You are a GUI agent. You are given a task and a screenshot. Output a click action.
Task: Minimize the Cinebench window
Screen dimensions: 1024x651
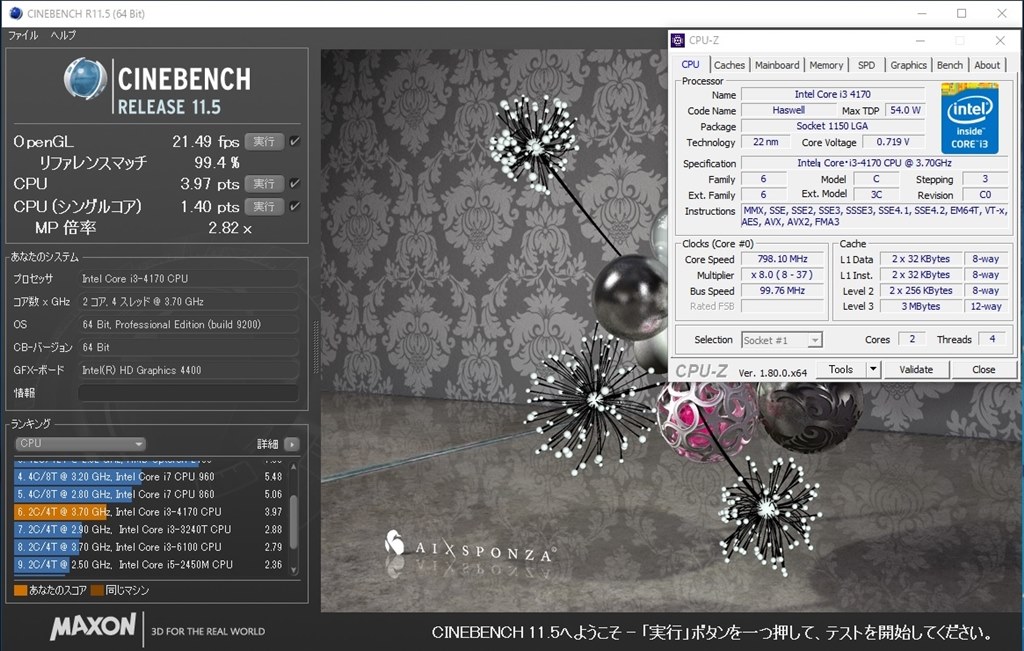pyautogui.click(x=922, y=14)
